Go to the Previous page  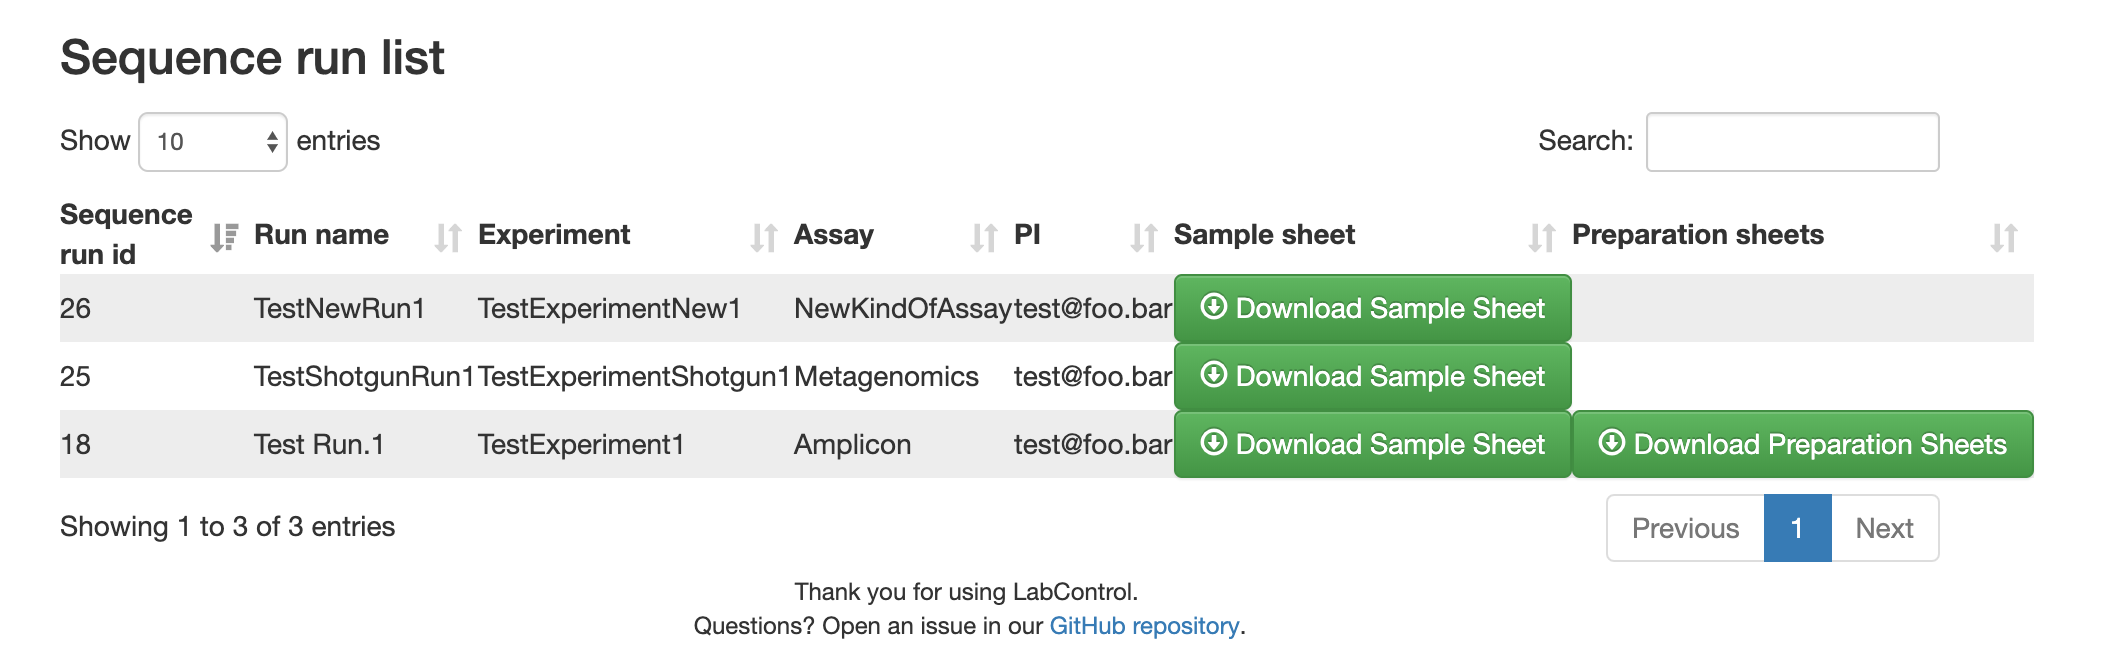pos(1685,528)
